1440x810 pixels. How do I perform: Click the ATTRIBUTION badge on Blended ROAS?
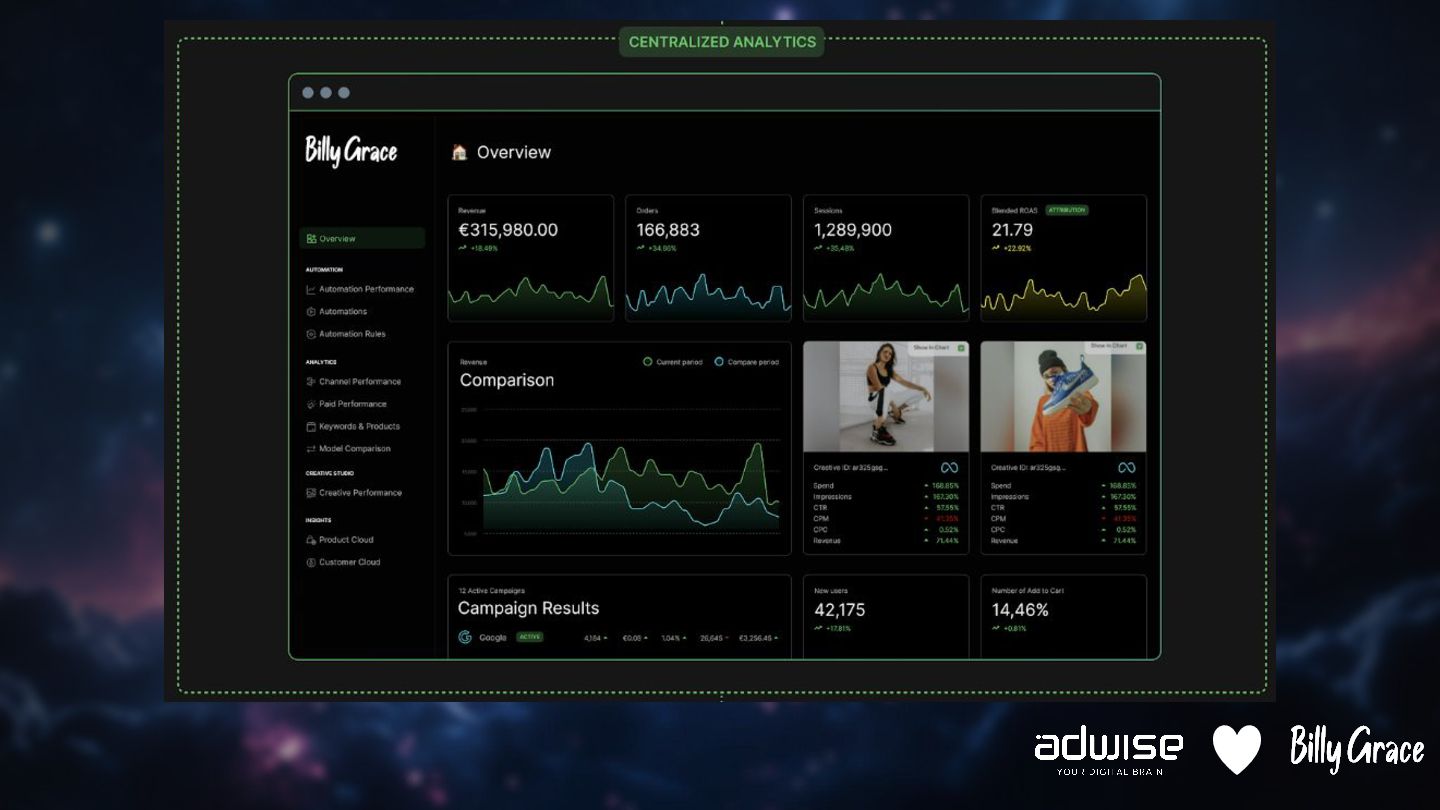coord(1067,211)
